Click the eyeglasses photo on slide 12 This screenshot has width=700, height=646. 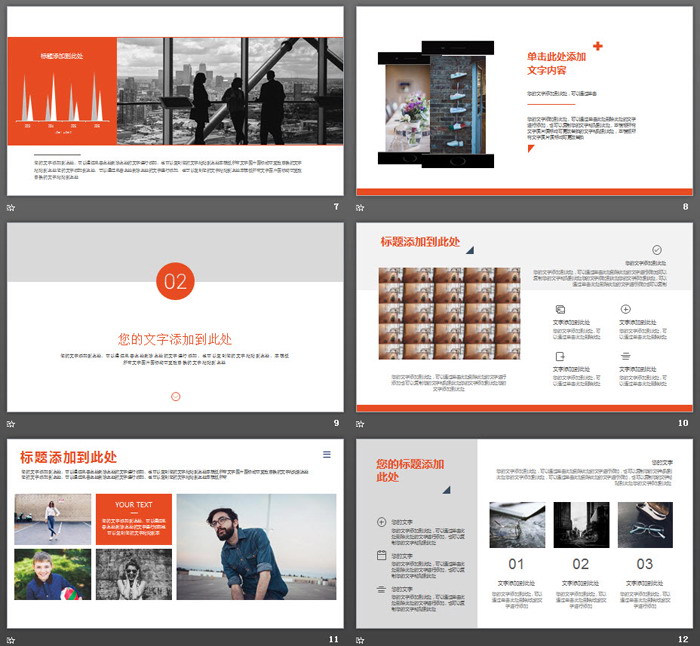point(645,525)
